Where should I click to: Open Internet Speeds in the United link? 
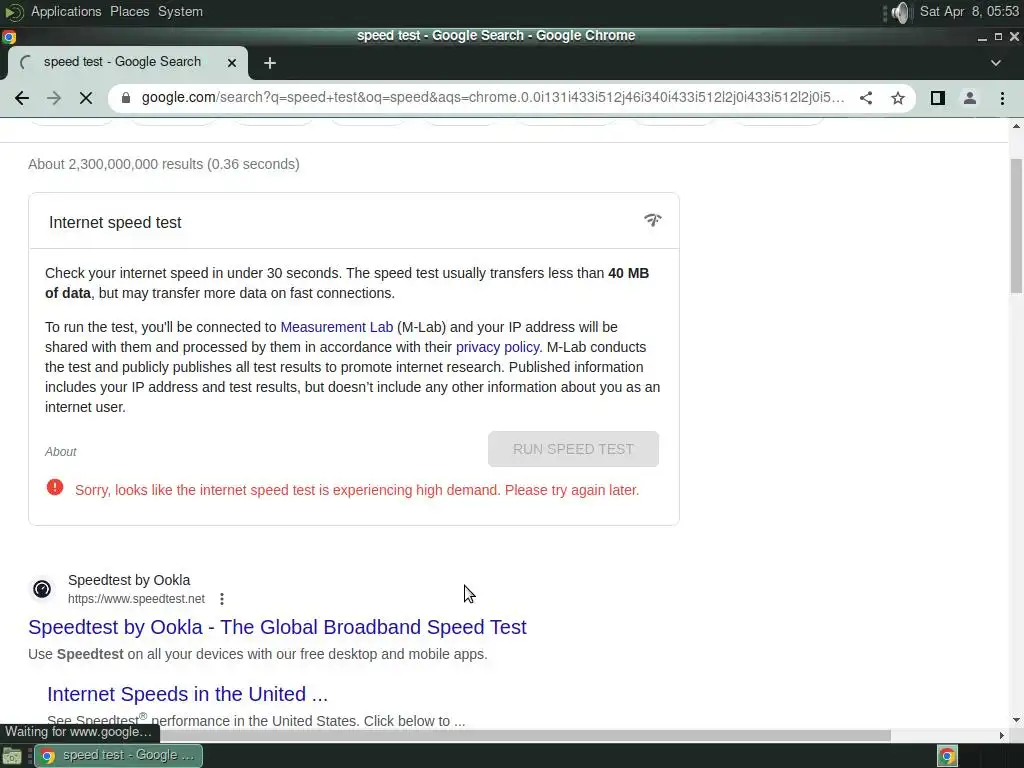[187, 694]
